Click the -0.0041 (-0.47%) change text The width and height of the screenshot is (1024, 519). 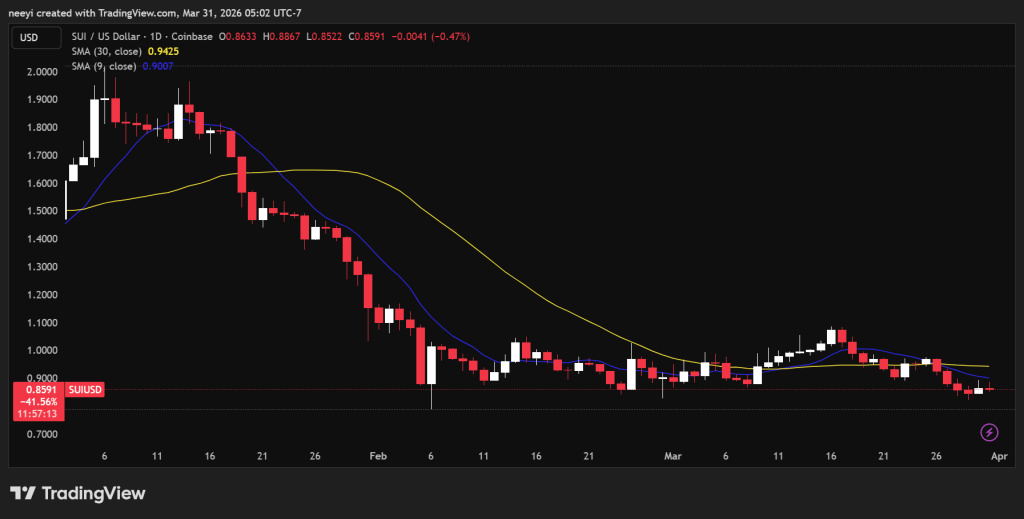[x=430, y=37]
